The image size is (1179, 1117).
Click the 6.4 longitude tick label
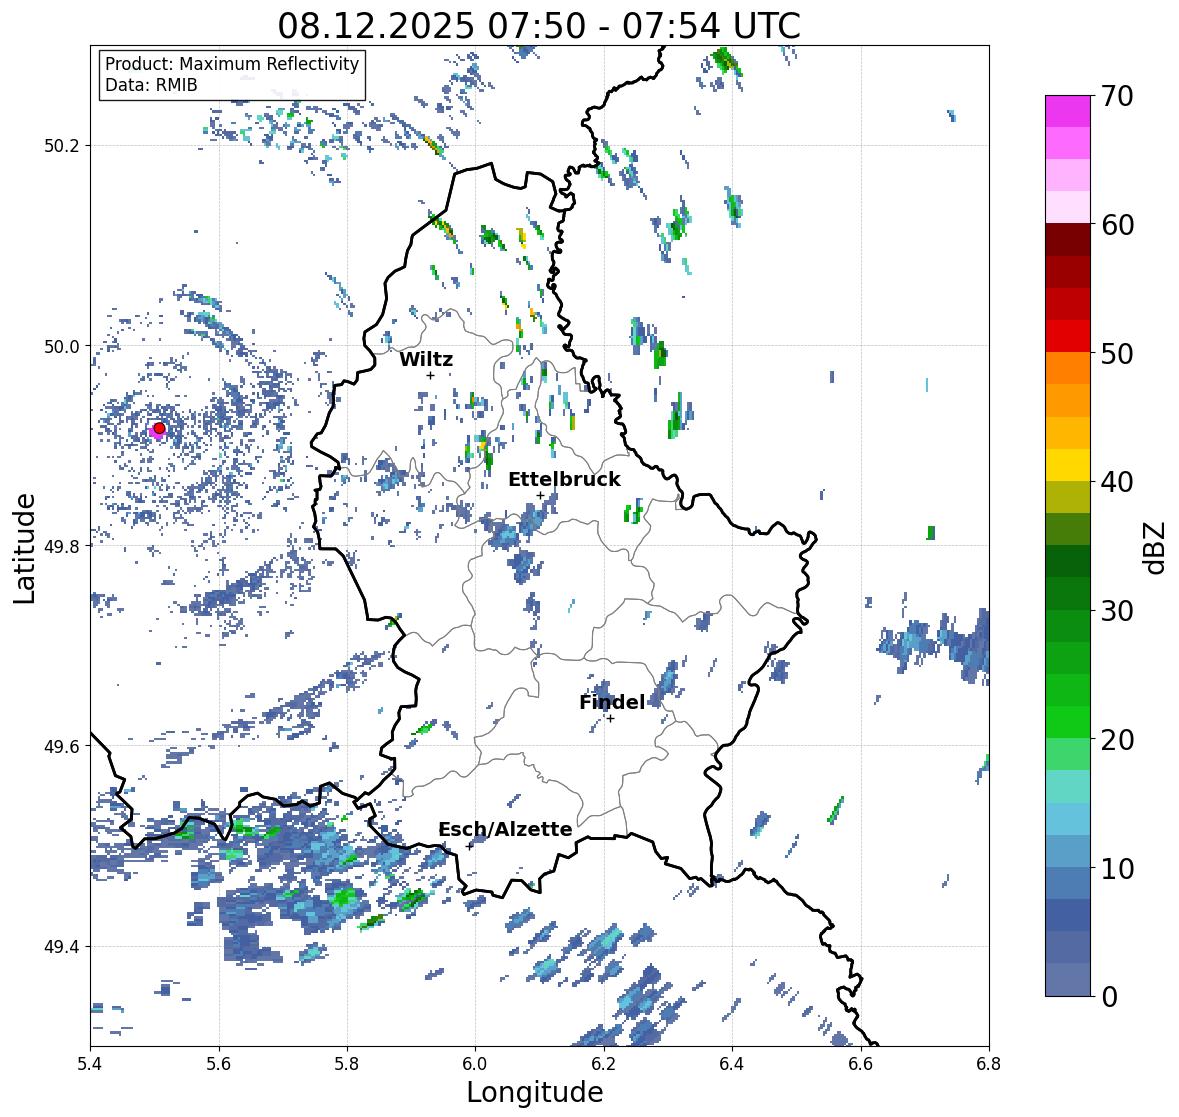click(732, 1064)
